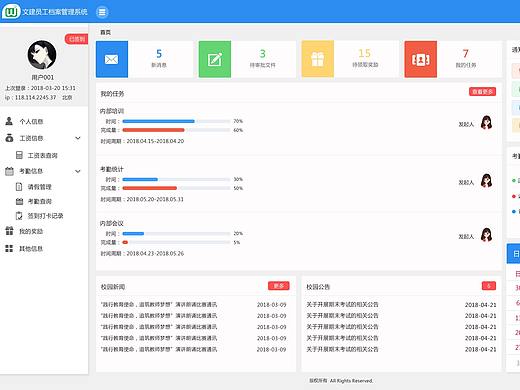The height and width of the screenshot is (390, 520).
Task: Click 考勤统计 blue time progress bar
Action: coord(140,179)
